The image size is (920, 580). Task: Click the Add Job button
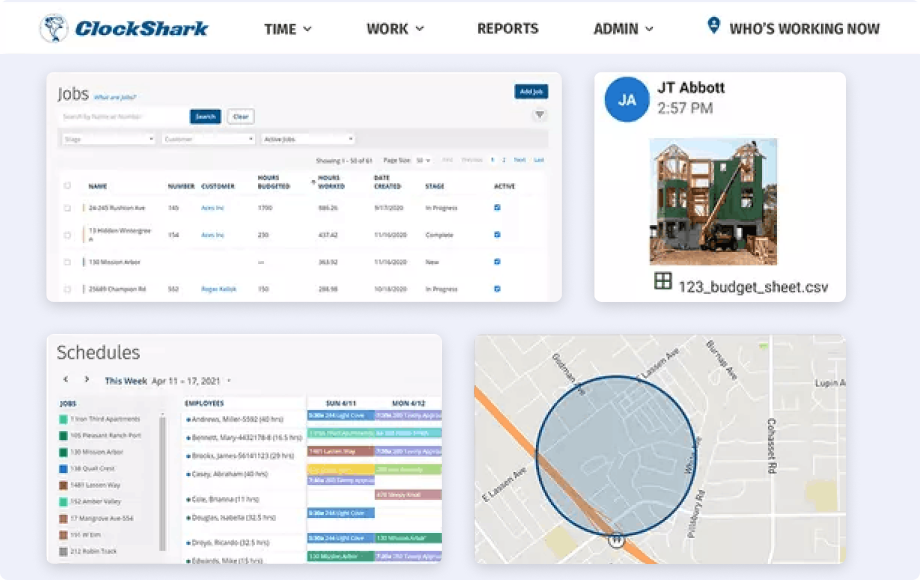click(530, 90)
